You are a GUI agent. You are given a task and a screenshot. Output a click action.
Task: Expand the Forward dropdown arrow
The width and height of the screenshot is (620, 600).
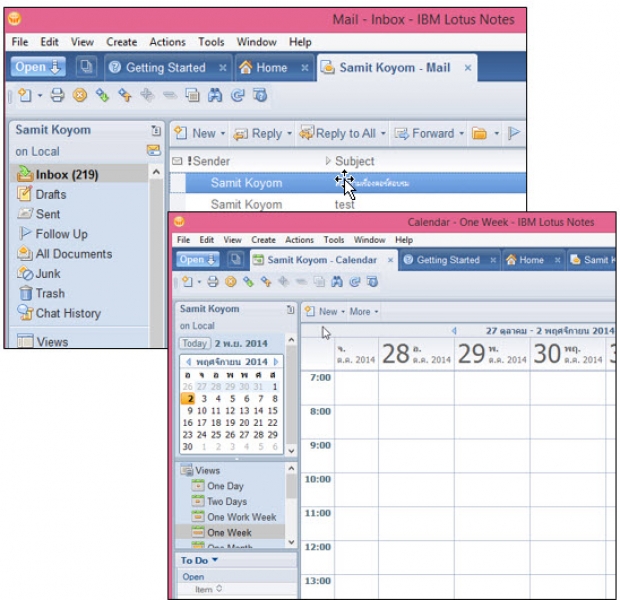(461, 133)
